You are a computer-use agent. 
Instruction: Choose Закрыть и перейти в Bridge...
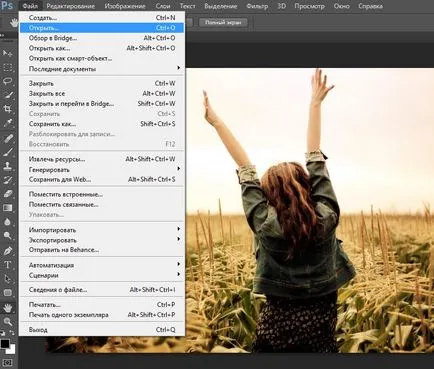point(102,104)
